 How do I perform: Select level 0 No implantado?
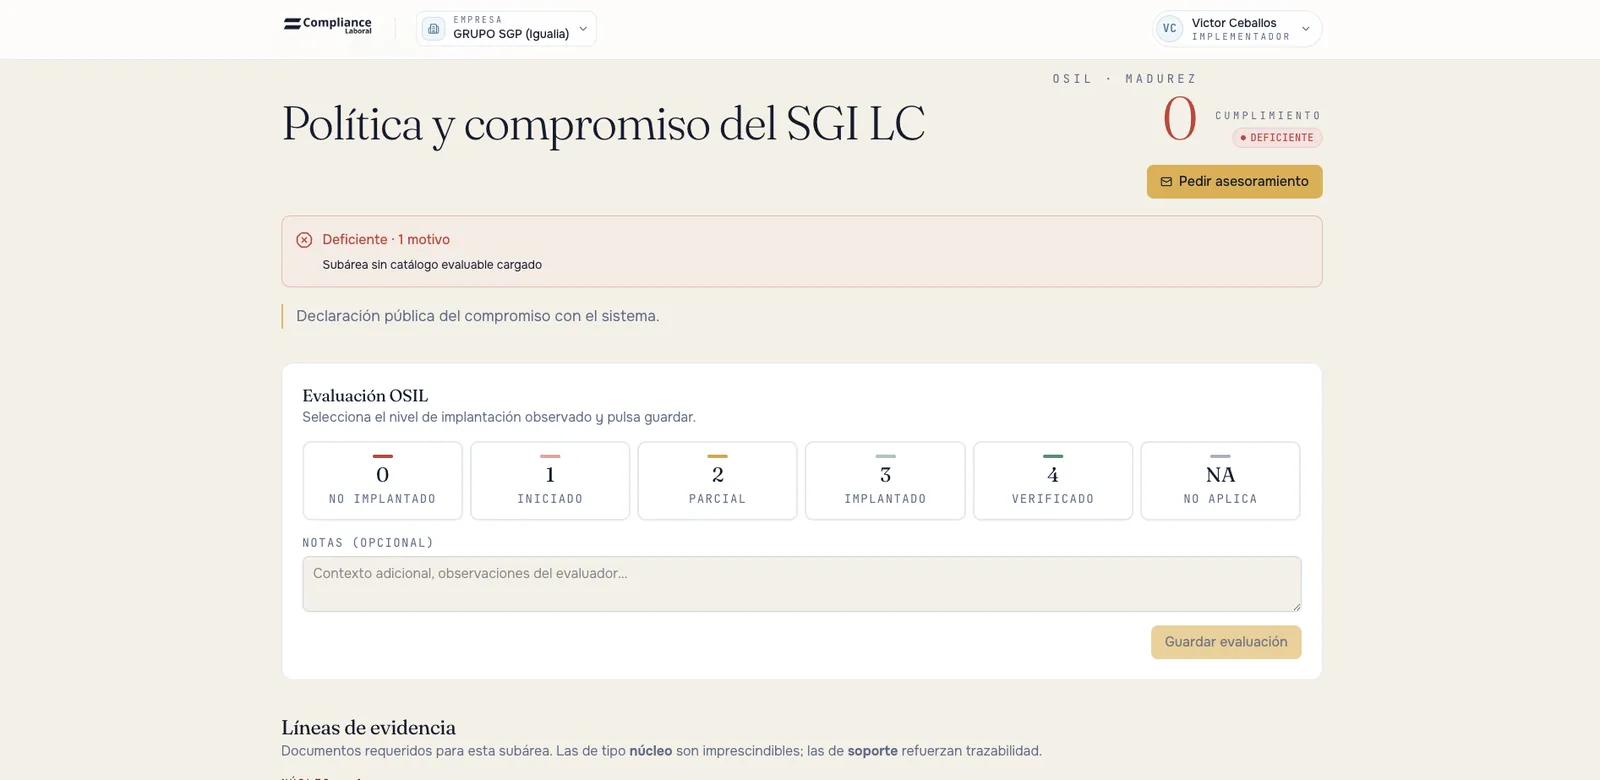pyautogui.click(x=383, y=481)
